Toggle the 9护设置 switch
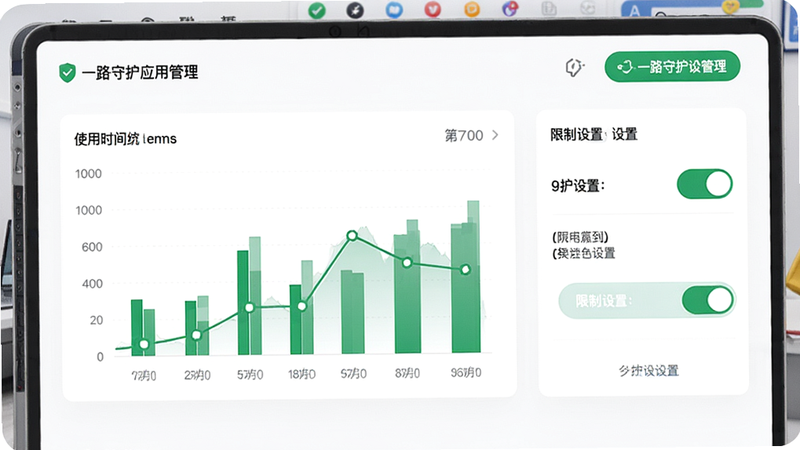This screenshot has height=450, width=800. click(x=705, y=184)
